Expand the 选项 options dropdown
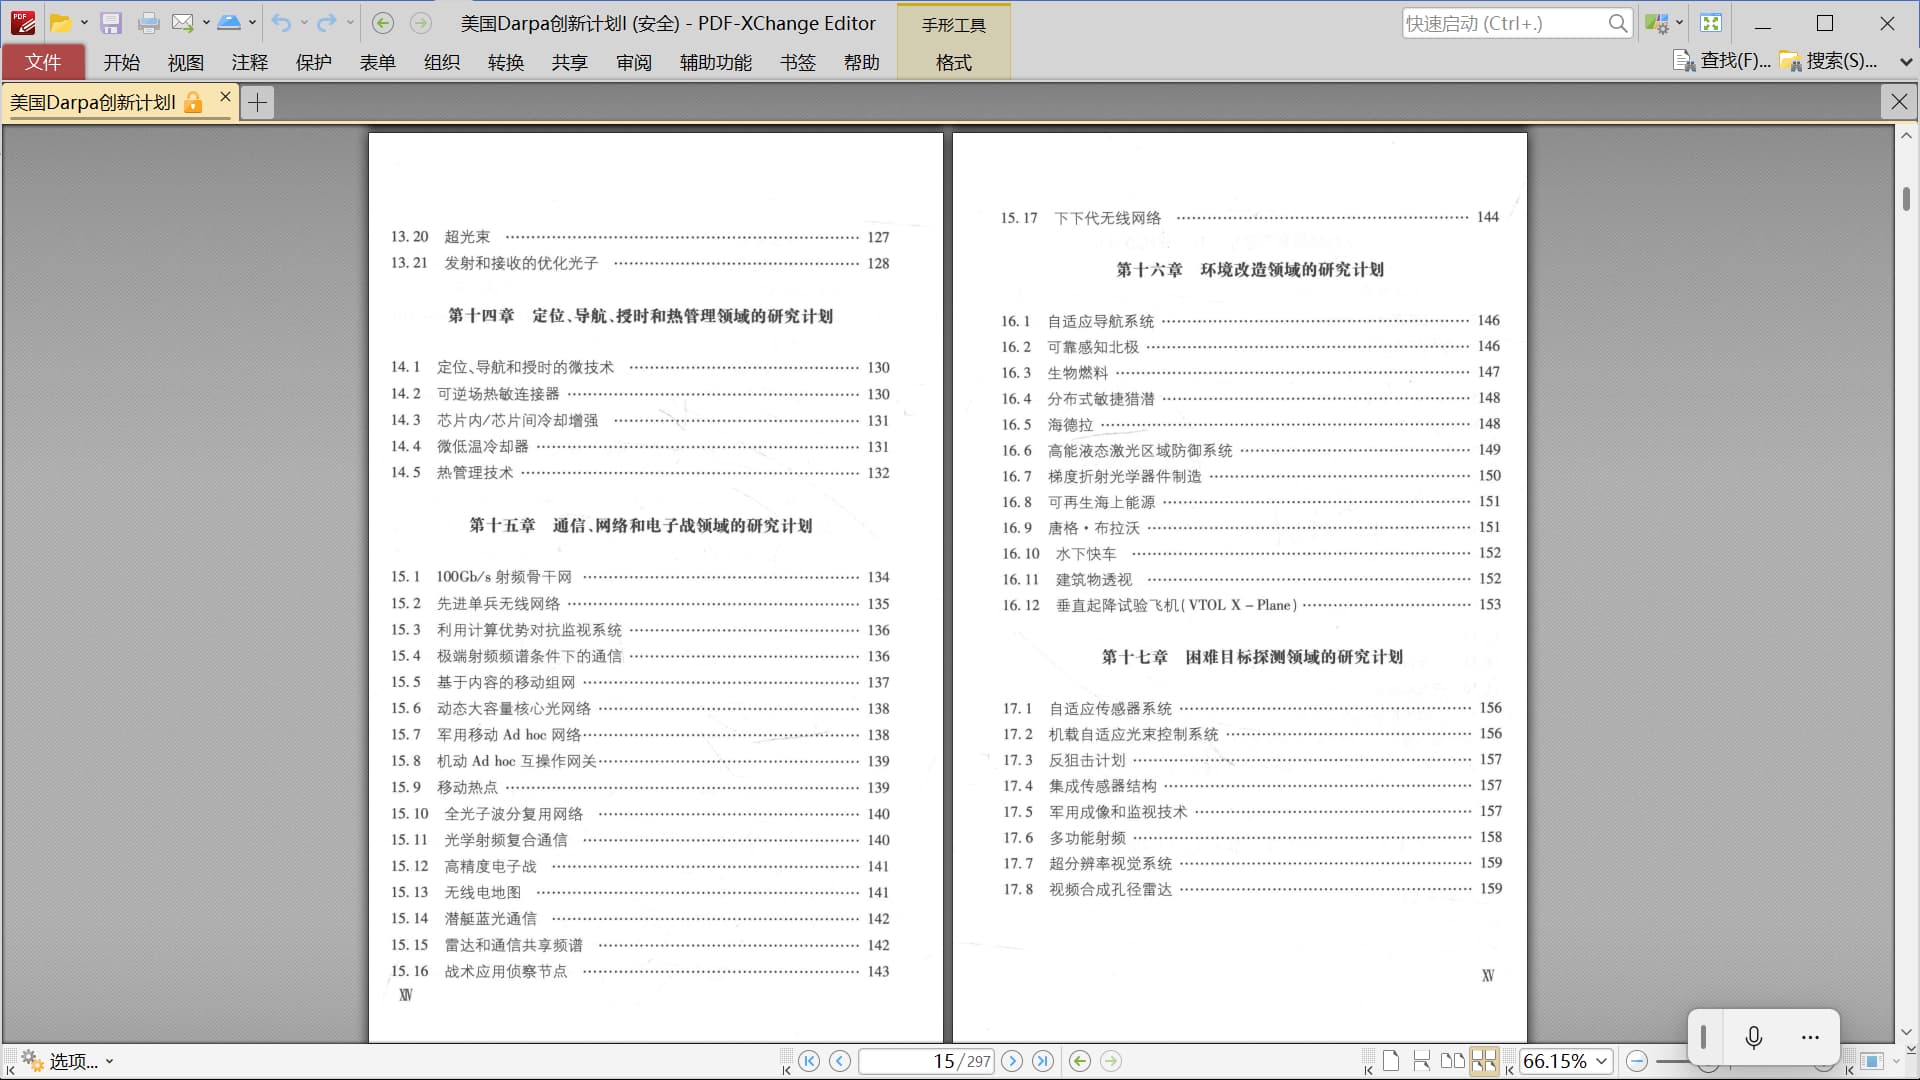The width and height of the screenshot is (1920, 1080). coord(109,1062)
